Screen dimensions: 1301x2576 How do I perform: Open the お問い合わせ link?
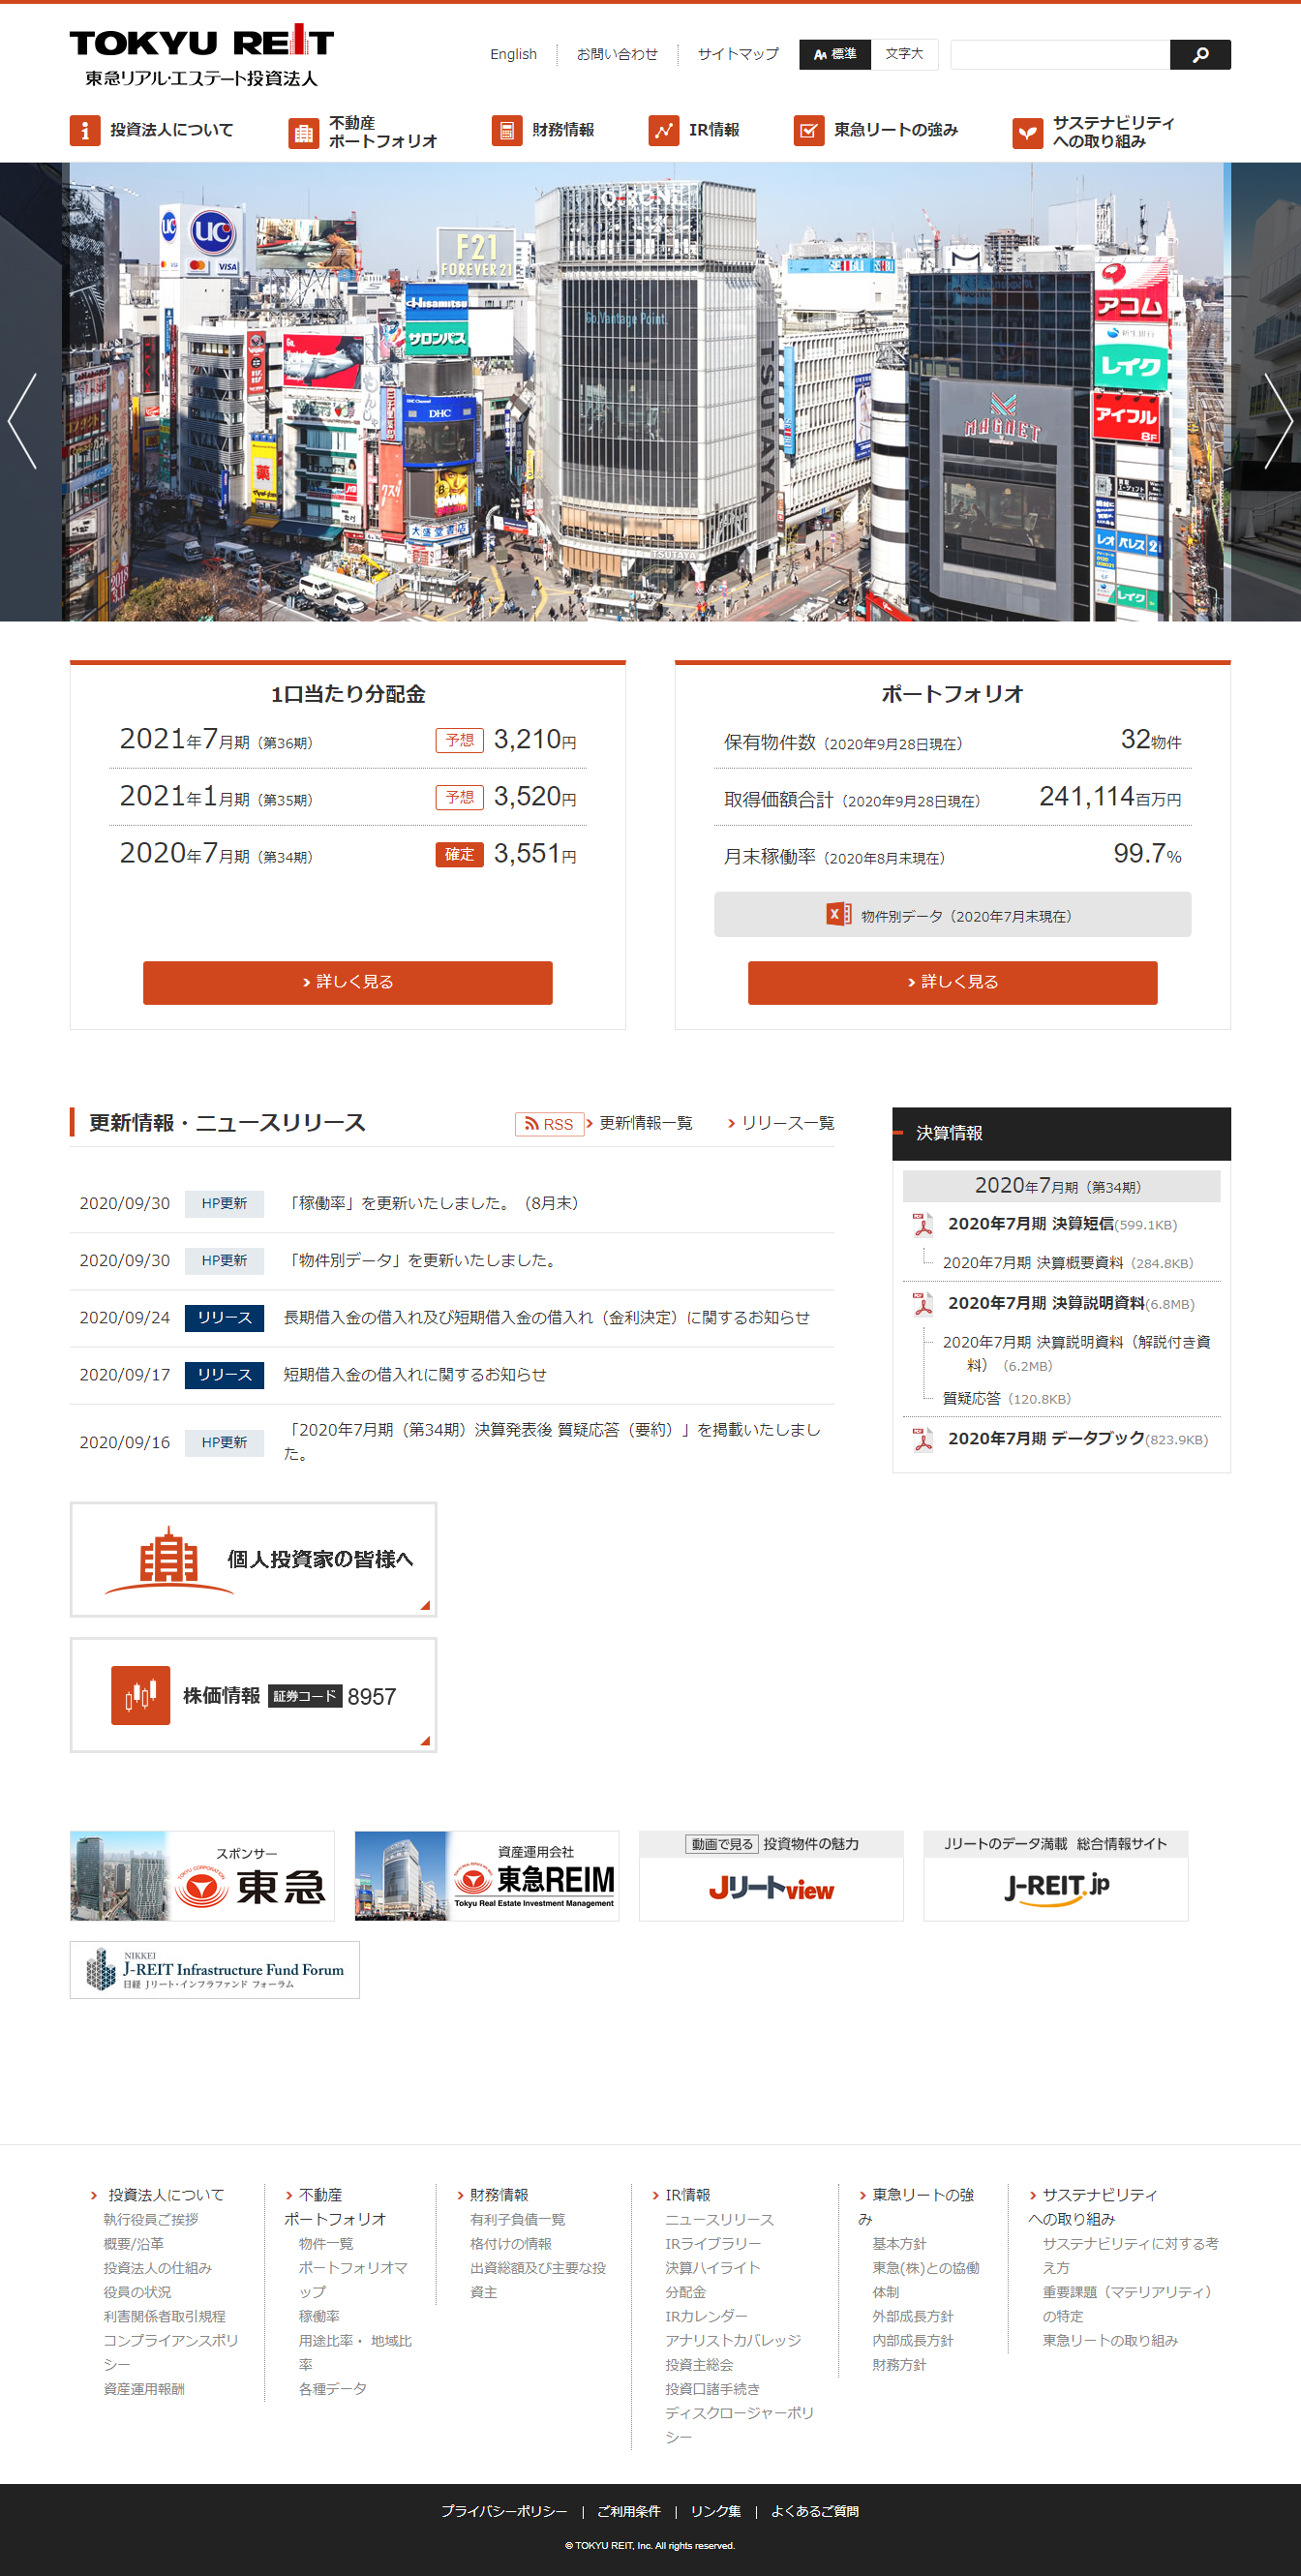pos(617,54)
